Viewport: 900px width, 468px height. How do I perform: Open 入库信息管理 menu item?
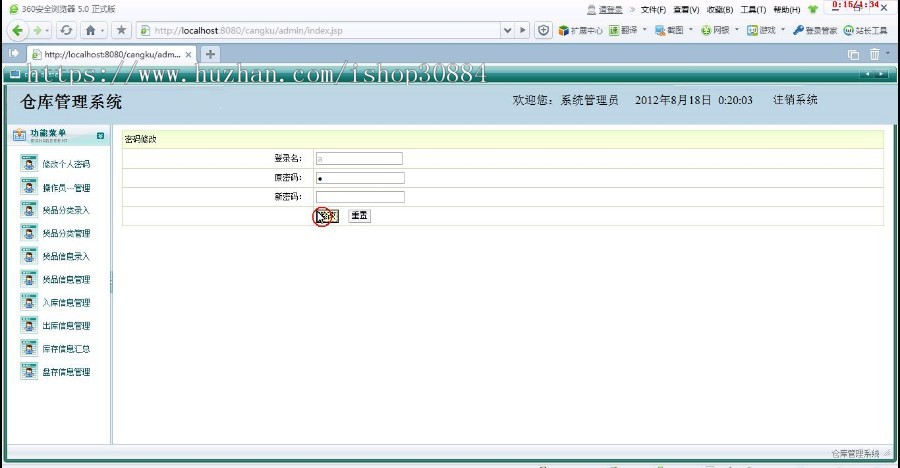coord(66,303)
